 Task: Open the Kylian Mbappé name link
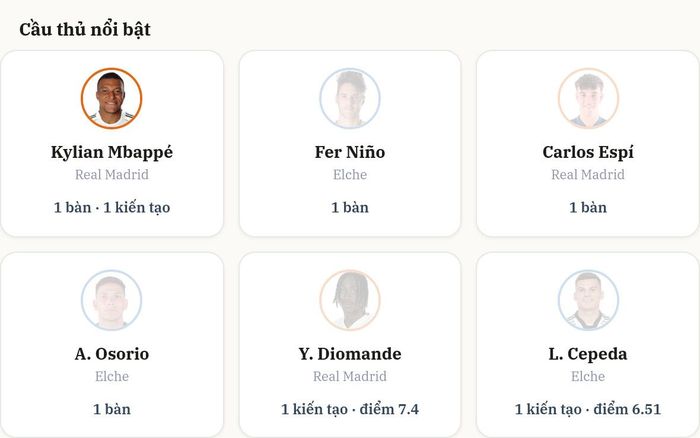[x=112, y=152]
